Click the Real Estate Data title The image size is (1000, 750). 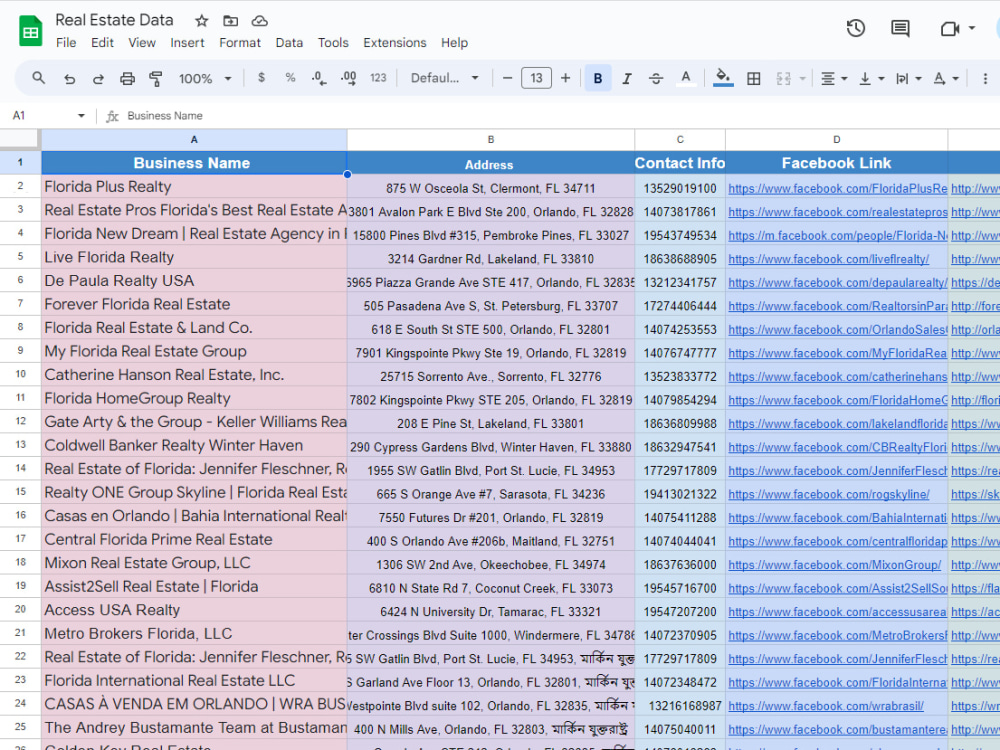coord(114,20)
